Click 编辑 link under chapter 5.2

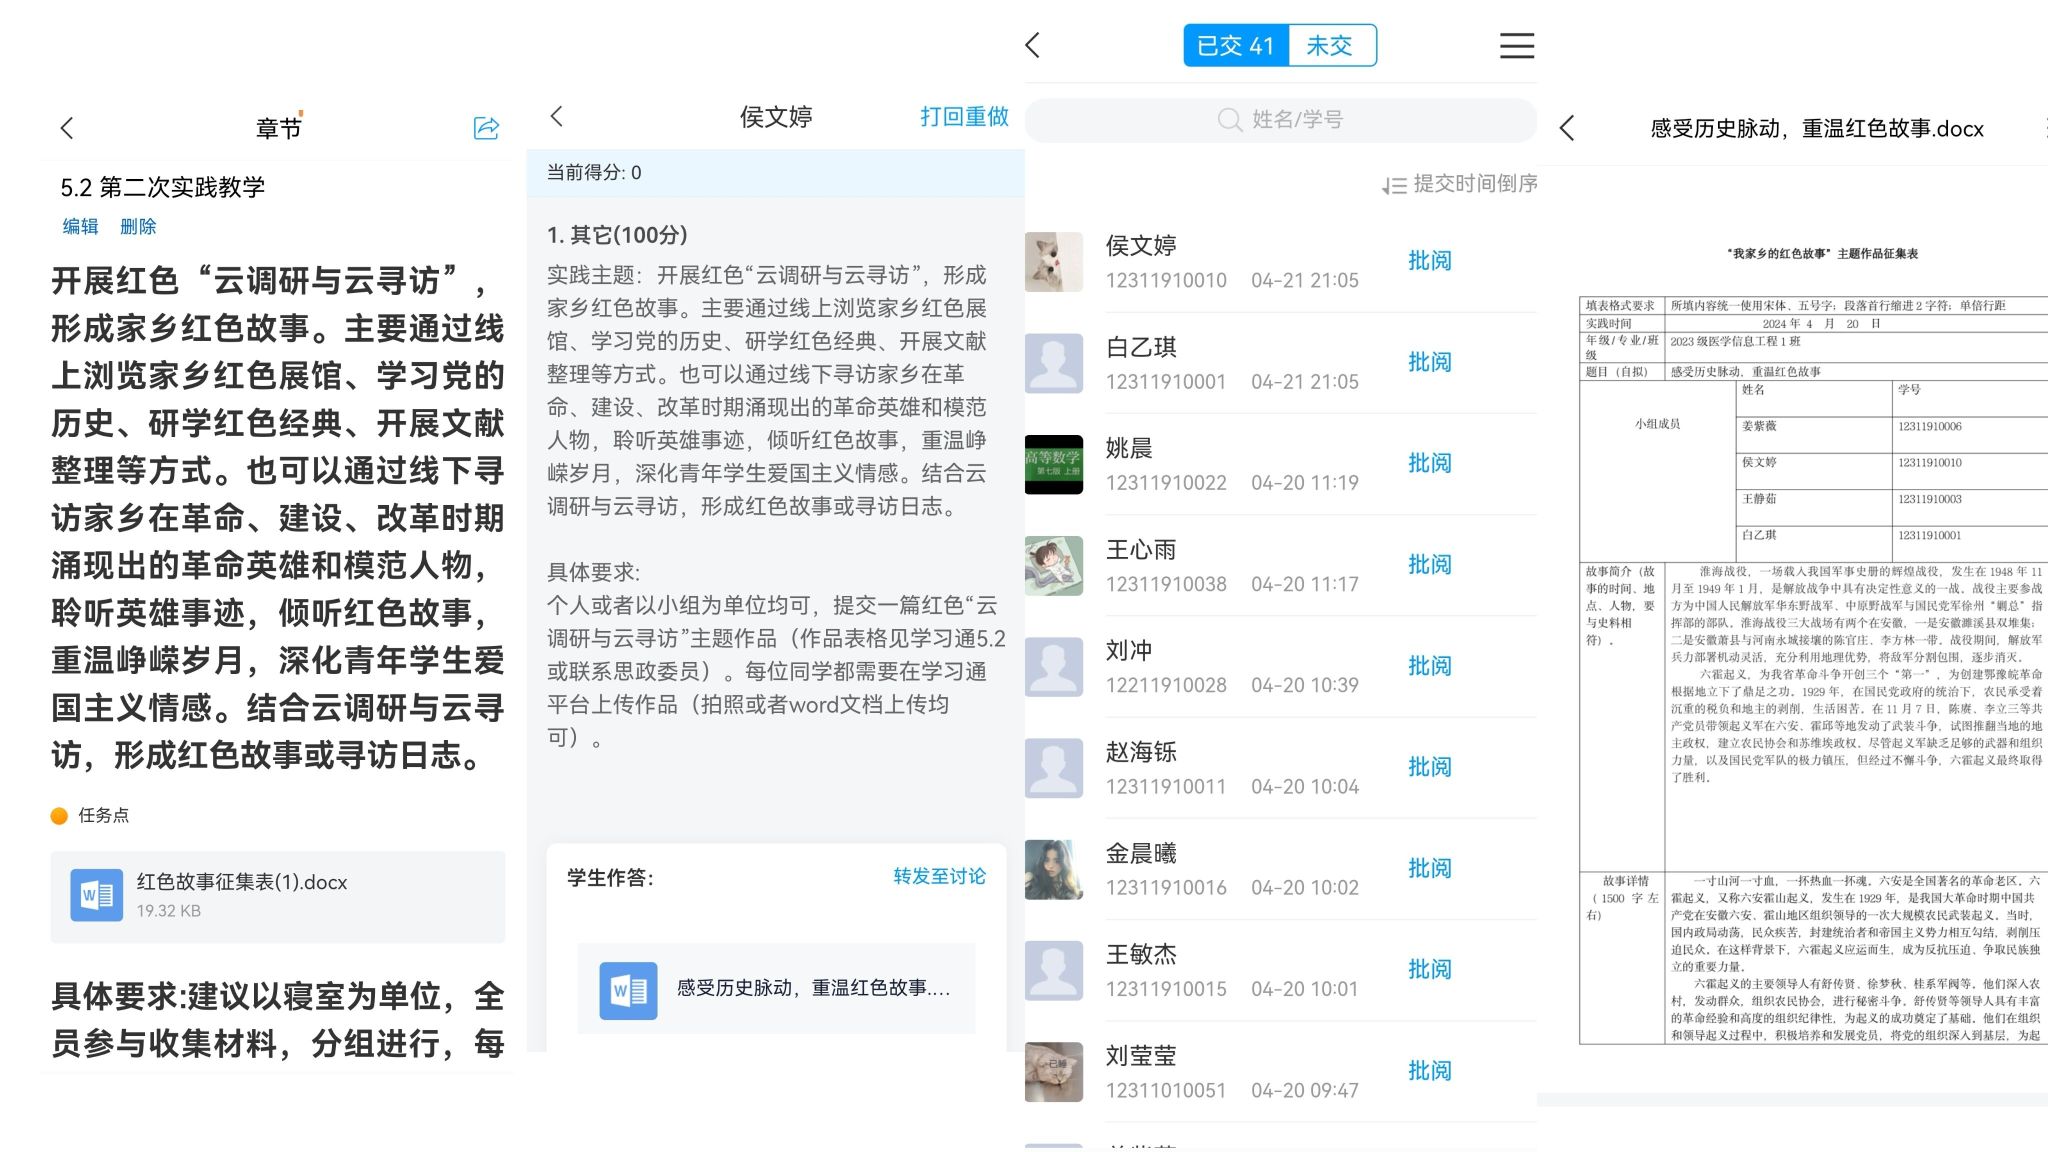click(x=80, y=227)
